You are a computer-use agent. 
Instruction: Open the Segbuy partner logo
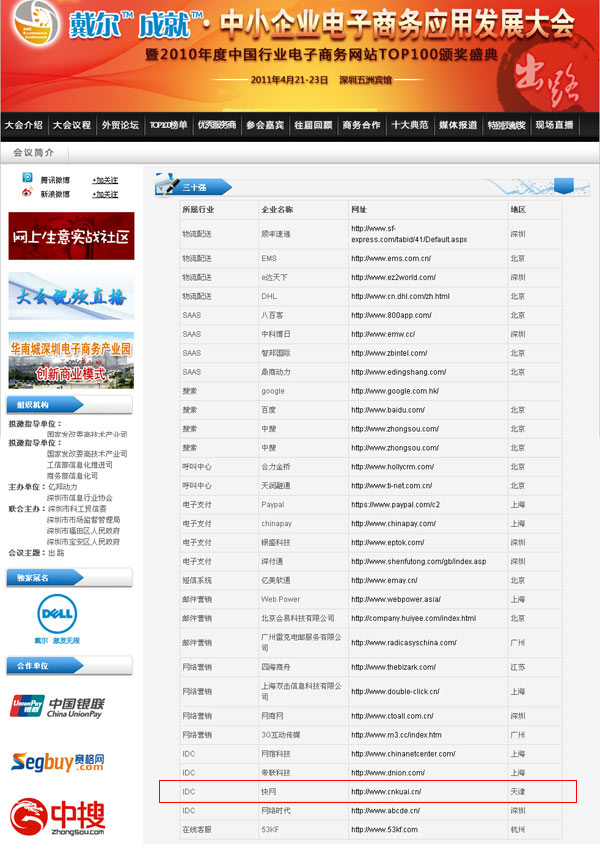click(58, 763)
